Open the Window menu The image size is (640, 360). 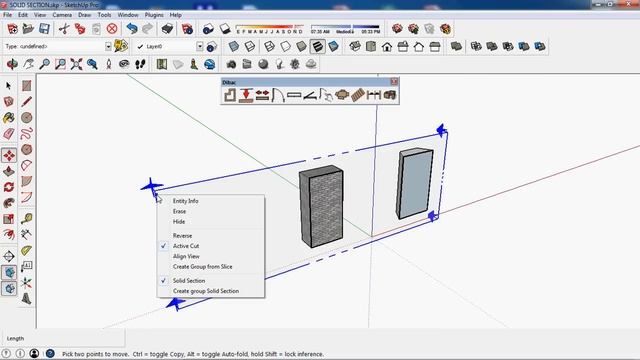(x=128, y=15)
